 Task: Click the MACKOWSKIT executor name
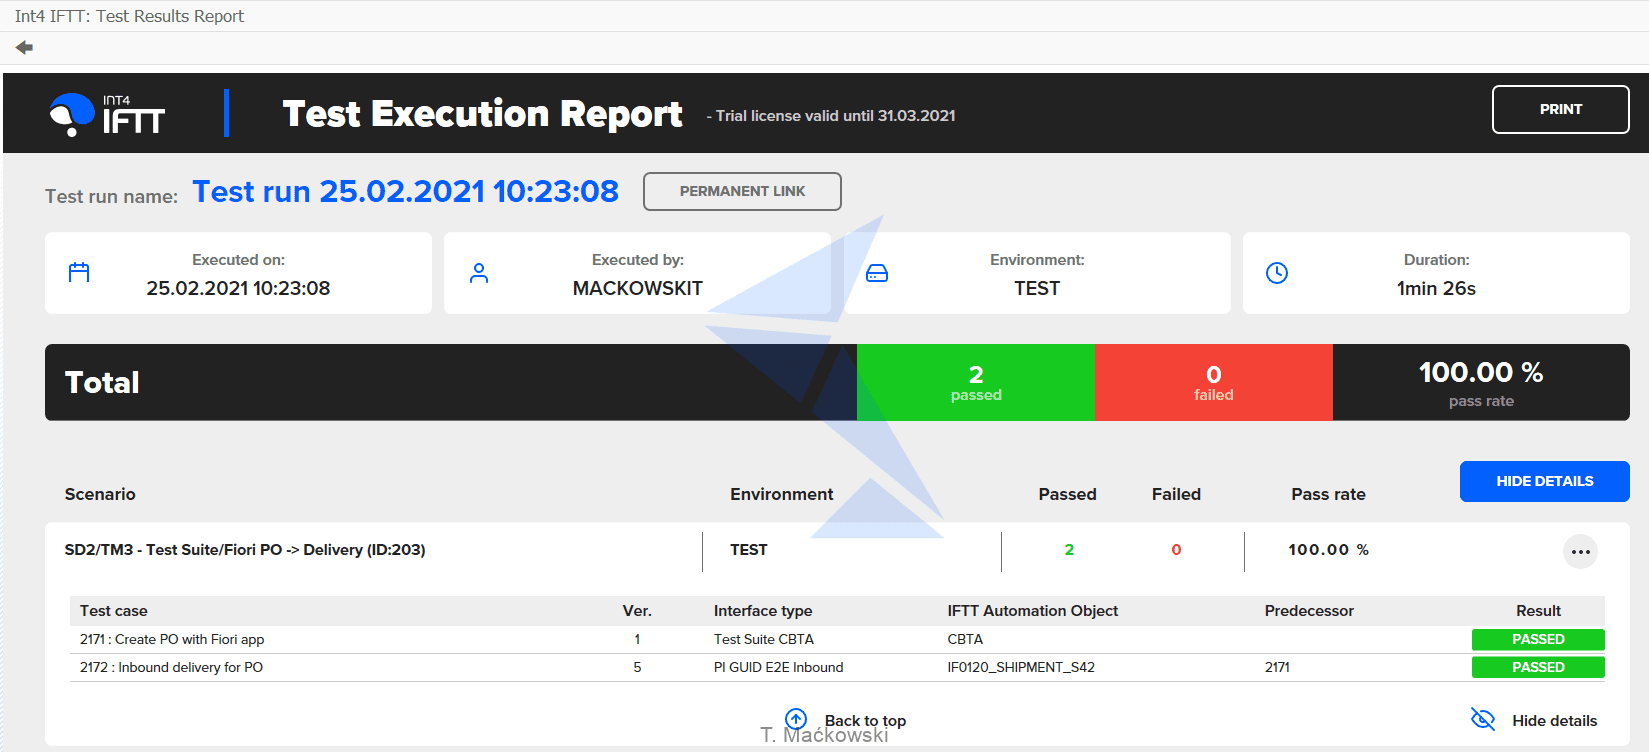(x=638, y=288)
